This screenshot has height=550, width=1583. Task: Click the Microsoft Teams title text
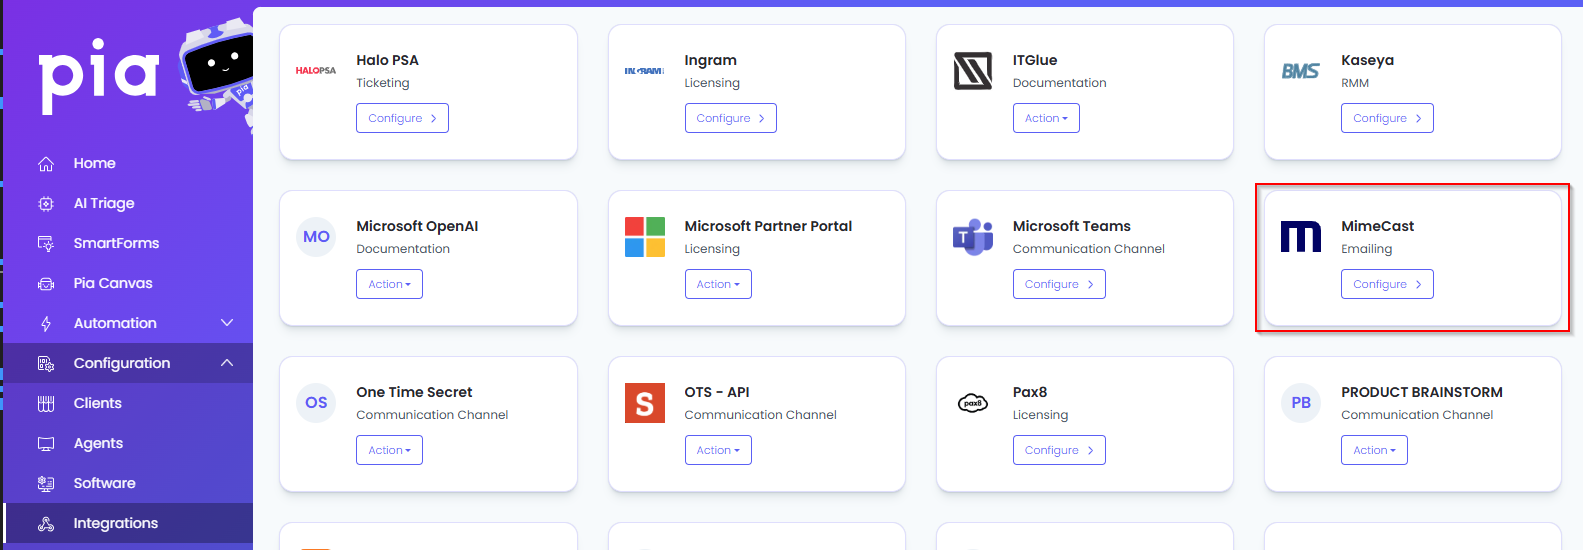tap(1071, 226)
